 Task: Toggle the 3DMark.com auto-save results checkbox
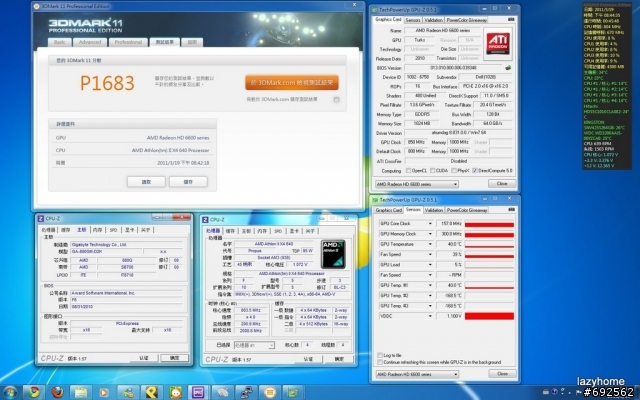(x=336, y=100)
